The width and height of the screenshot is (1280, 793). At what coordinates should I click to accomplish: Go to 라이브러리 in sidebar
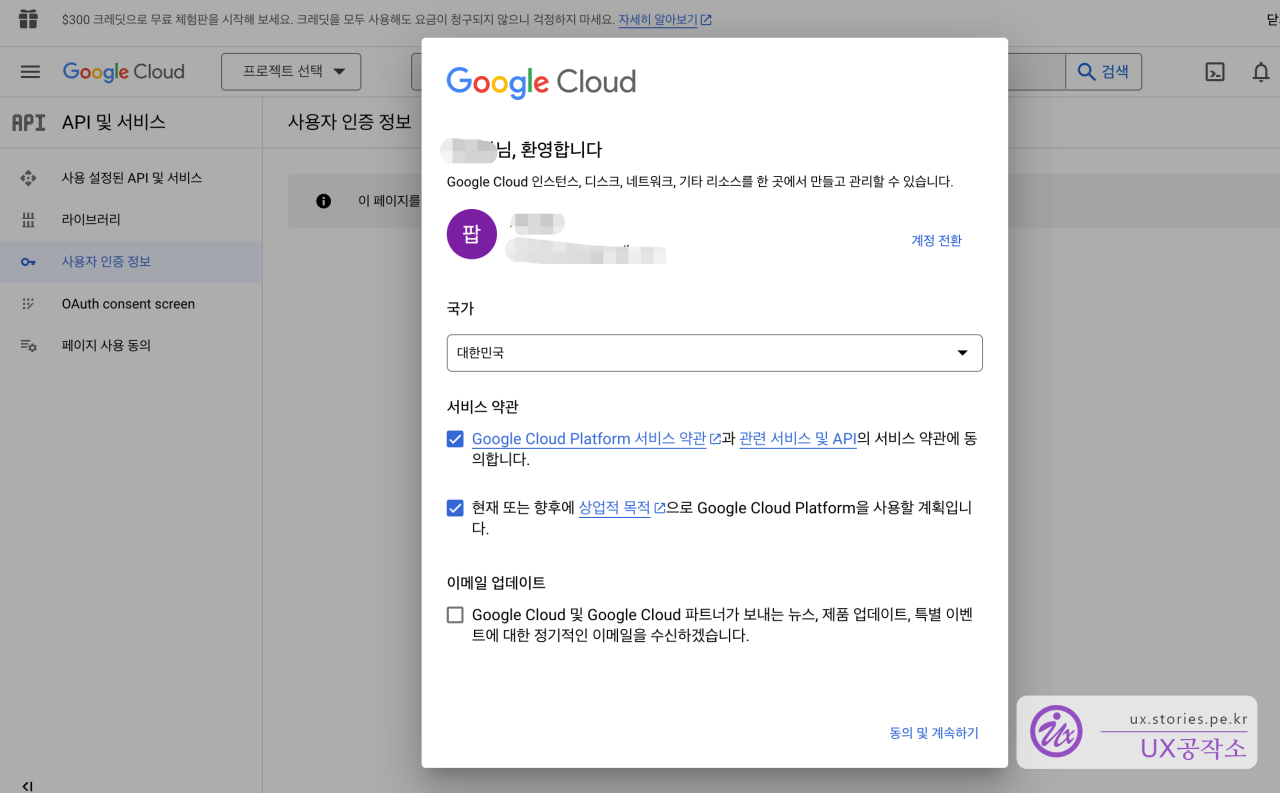(131, 220)
